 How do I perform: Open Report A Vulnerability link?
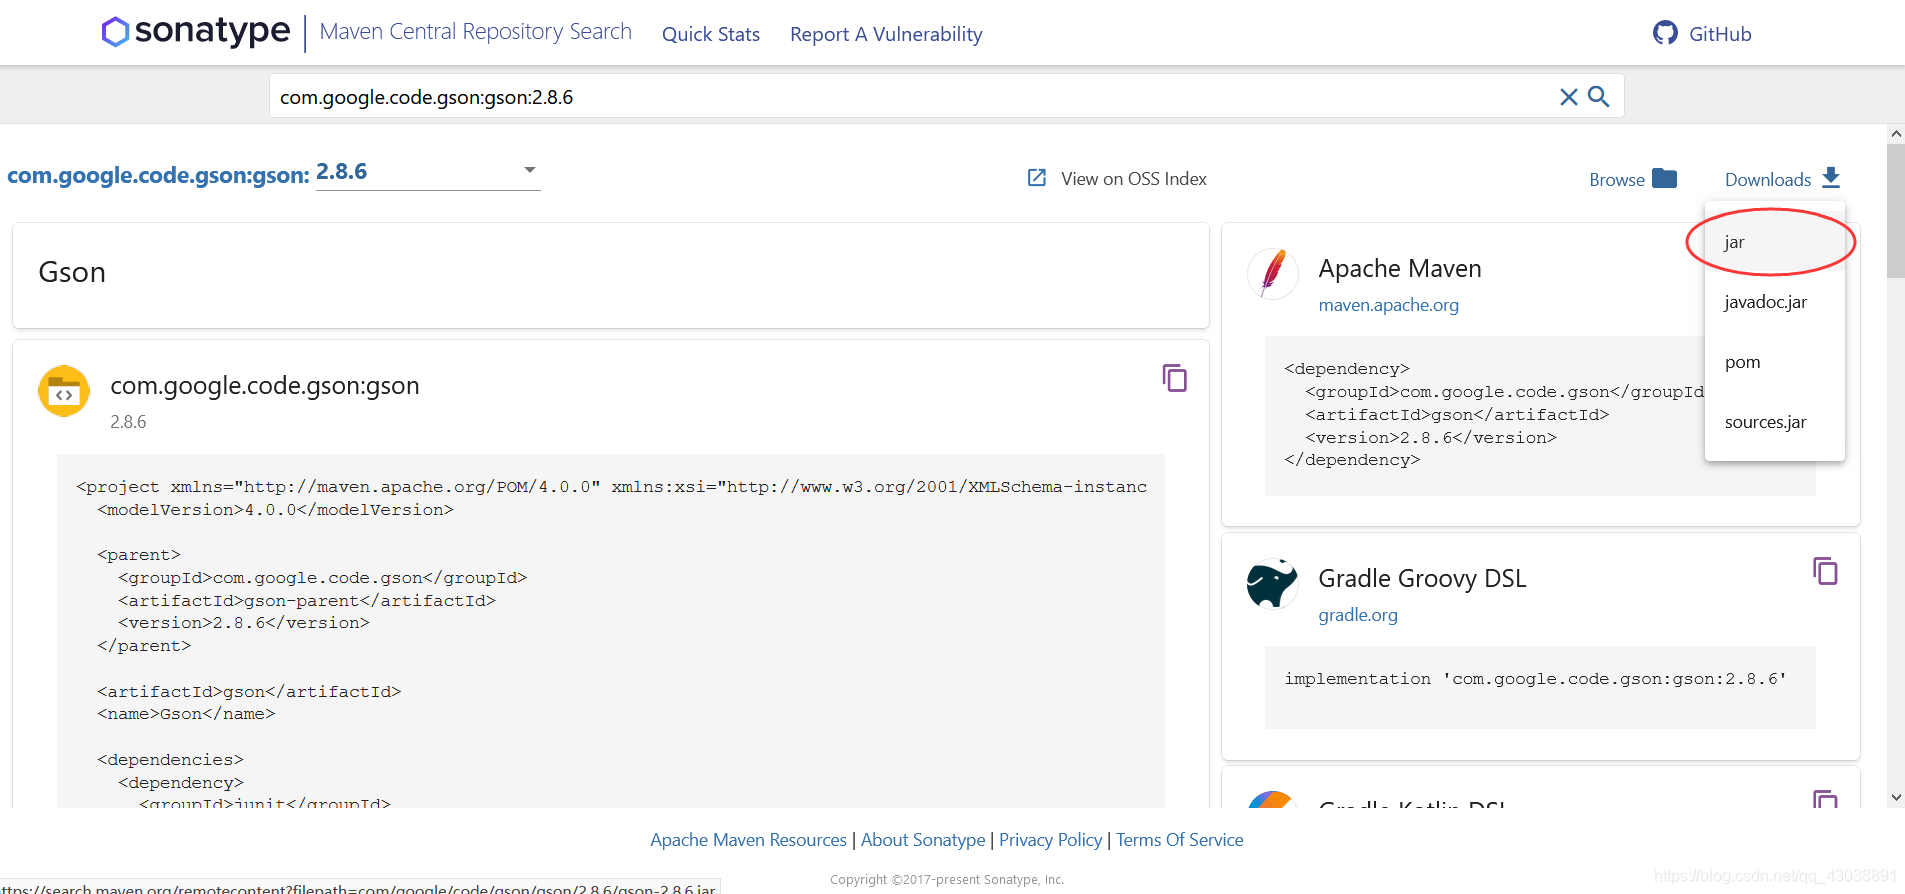pos(886,34)
